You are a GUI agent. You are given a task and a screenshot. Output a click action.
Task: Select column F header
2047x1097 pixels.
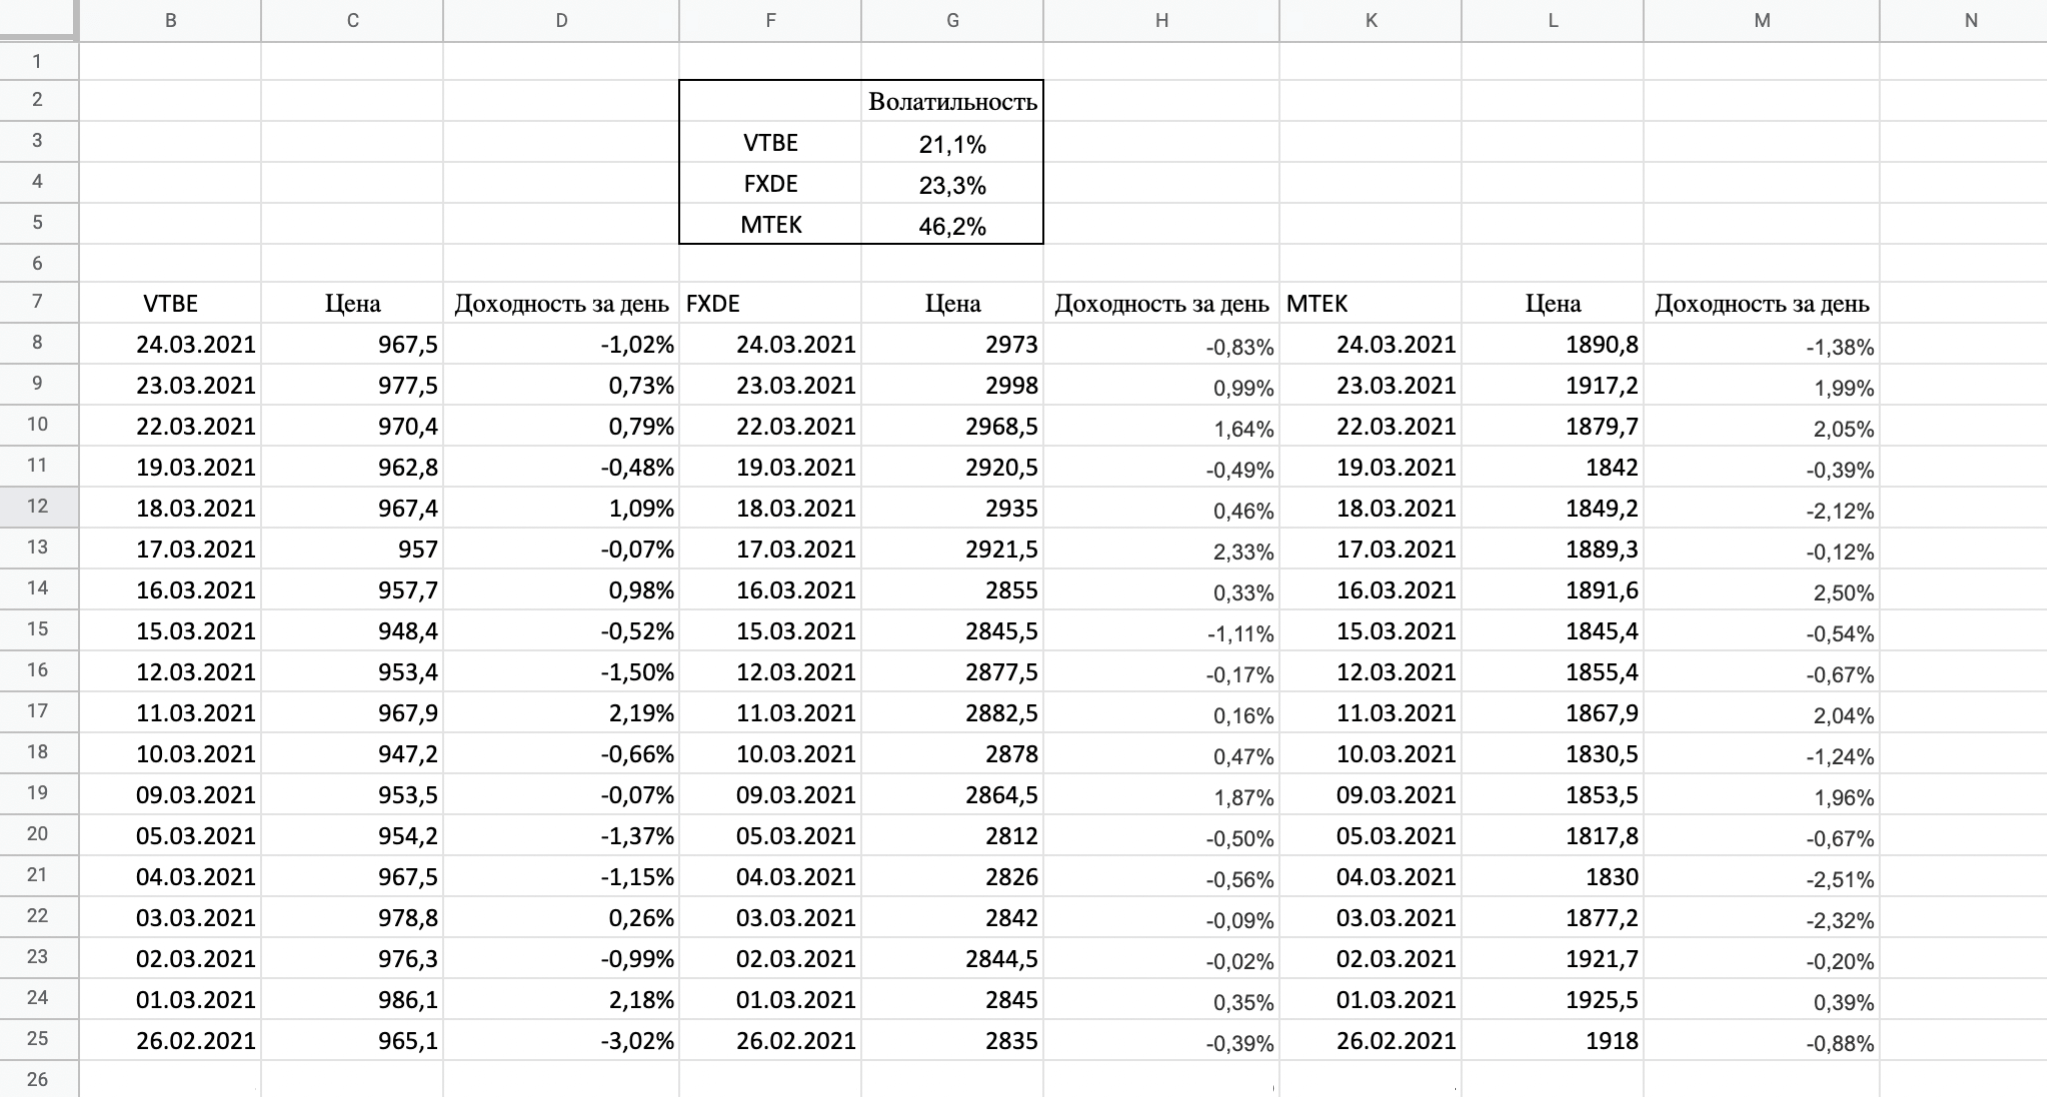[770, 20]
